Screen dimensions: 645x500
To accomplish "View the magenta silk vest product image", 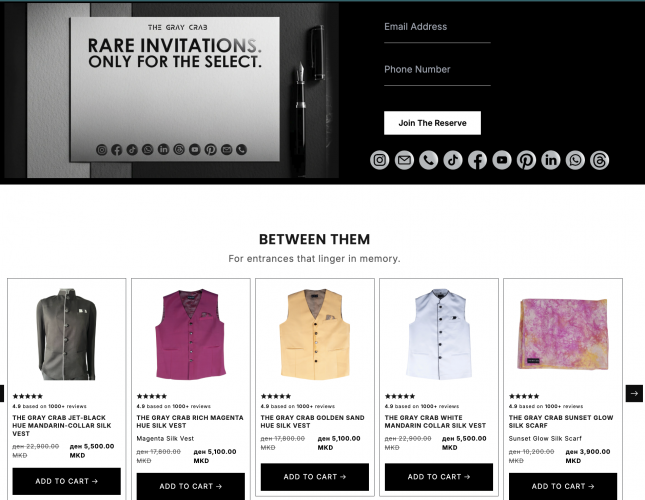I will click(x=191, y=334).
